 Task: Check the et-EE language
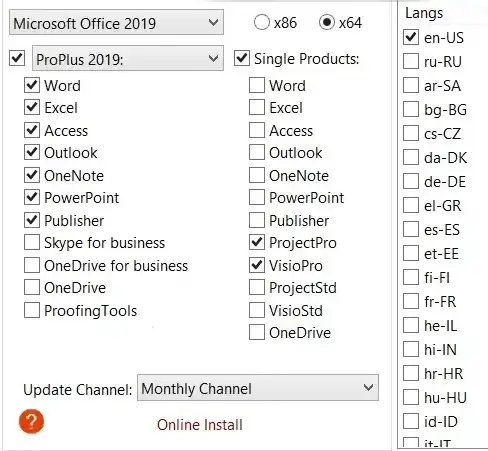click(x=411, y=253)
